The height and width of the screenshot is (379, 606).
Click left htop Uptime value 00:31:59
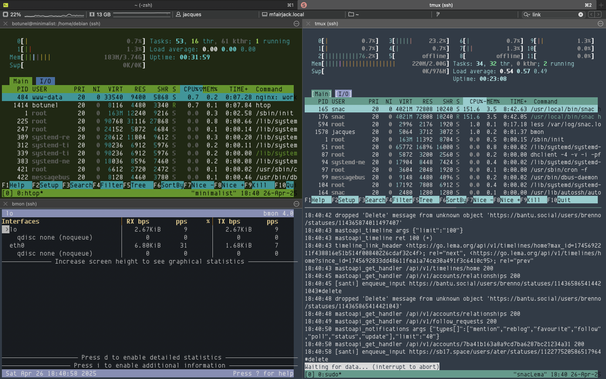click(x=195, y=57)
